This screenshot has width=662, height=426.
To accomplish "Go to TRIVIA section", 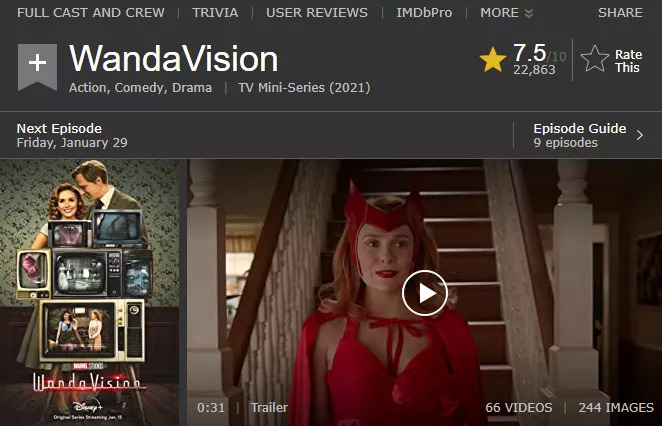I will 215,13.
